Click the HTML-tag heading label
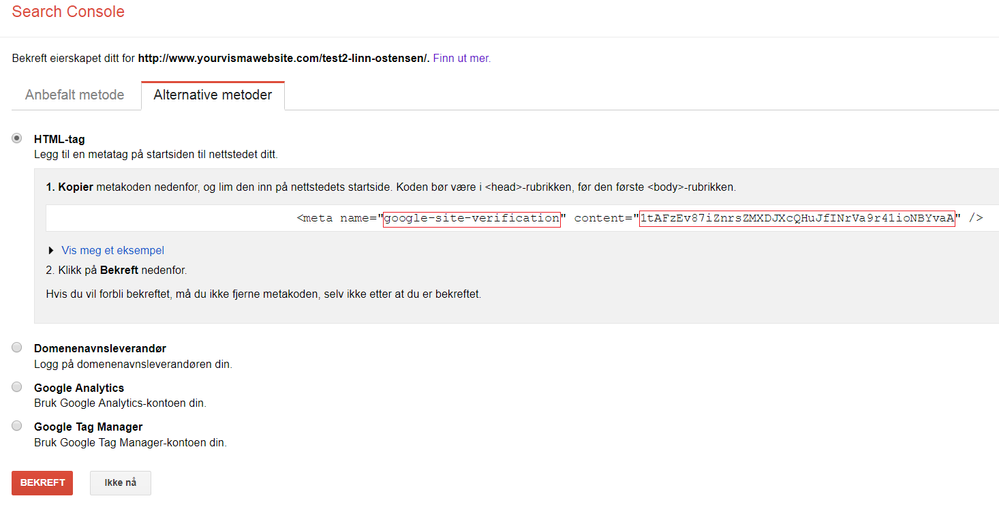 (59, 139)
